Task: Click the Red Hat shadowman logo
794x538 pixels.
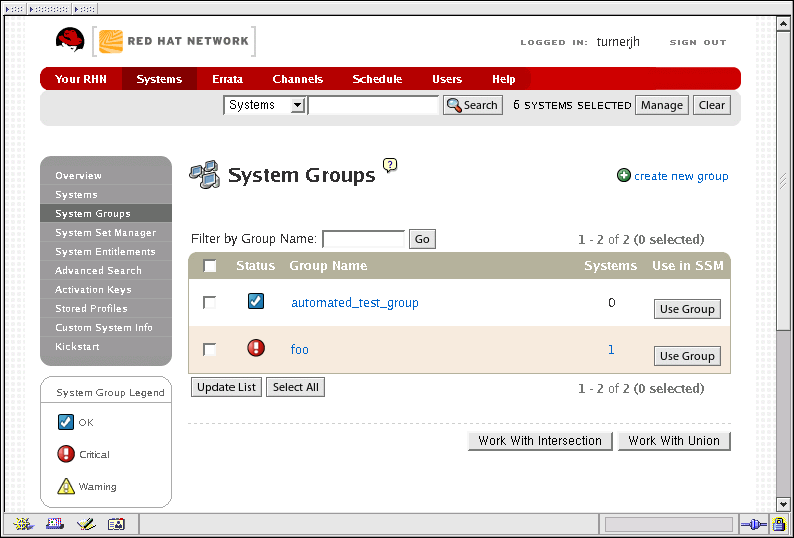Action: (70, 40)
